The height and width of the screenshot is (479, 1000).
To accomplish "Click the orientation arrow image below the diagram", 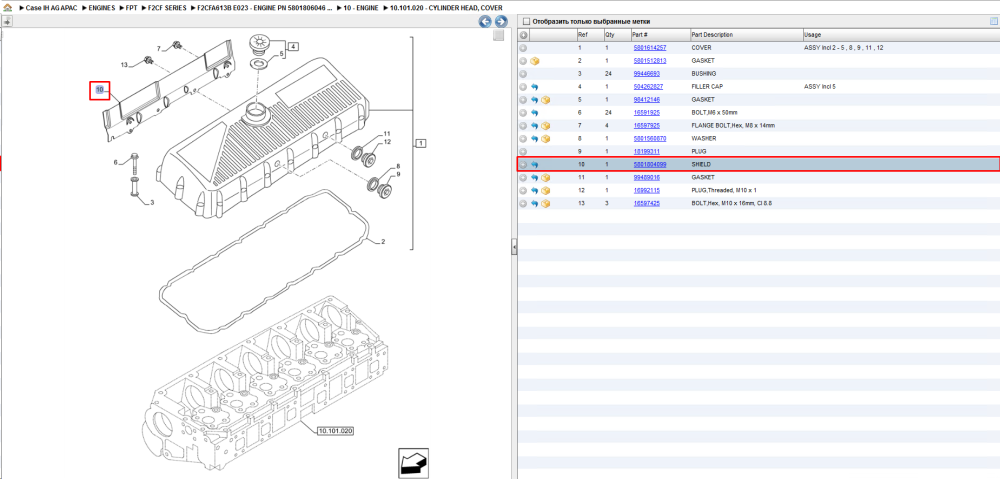I will 412,462.
